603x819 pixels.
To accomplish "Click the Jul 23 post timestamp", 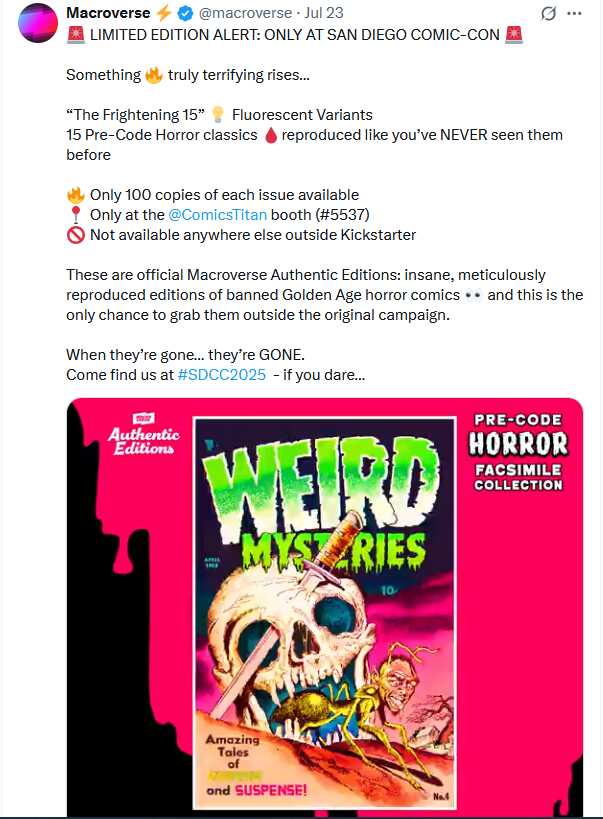I will (x=323, y=13).
